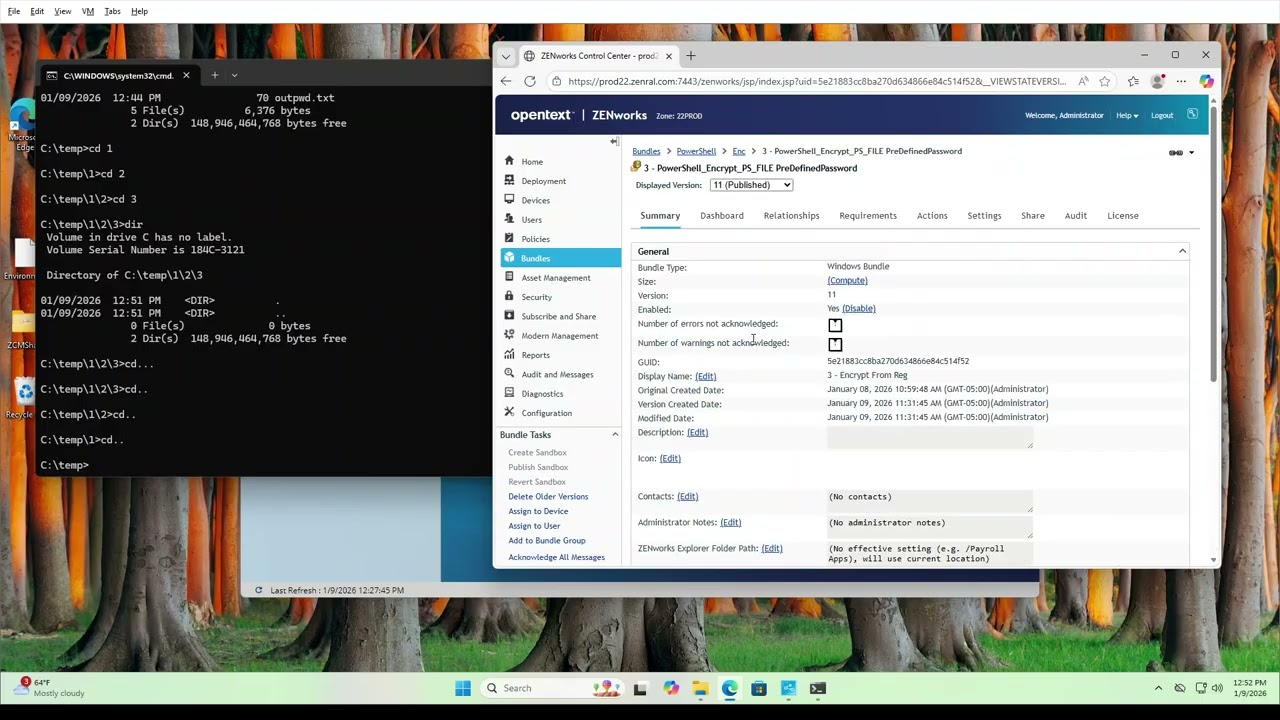This screenshot has height=720, width=1280.
Task: Open Windows Start menu
Action: (463, 688)
